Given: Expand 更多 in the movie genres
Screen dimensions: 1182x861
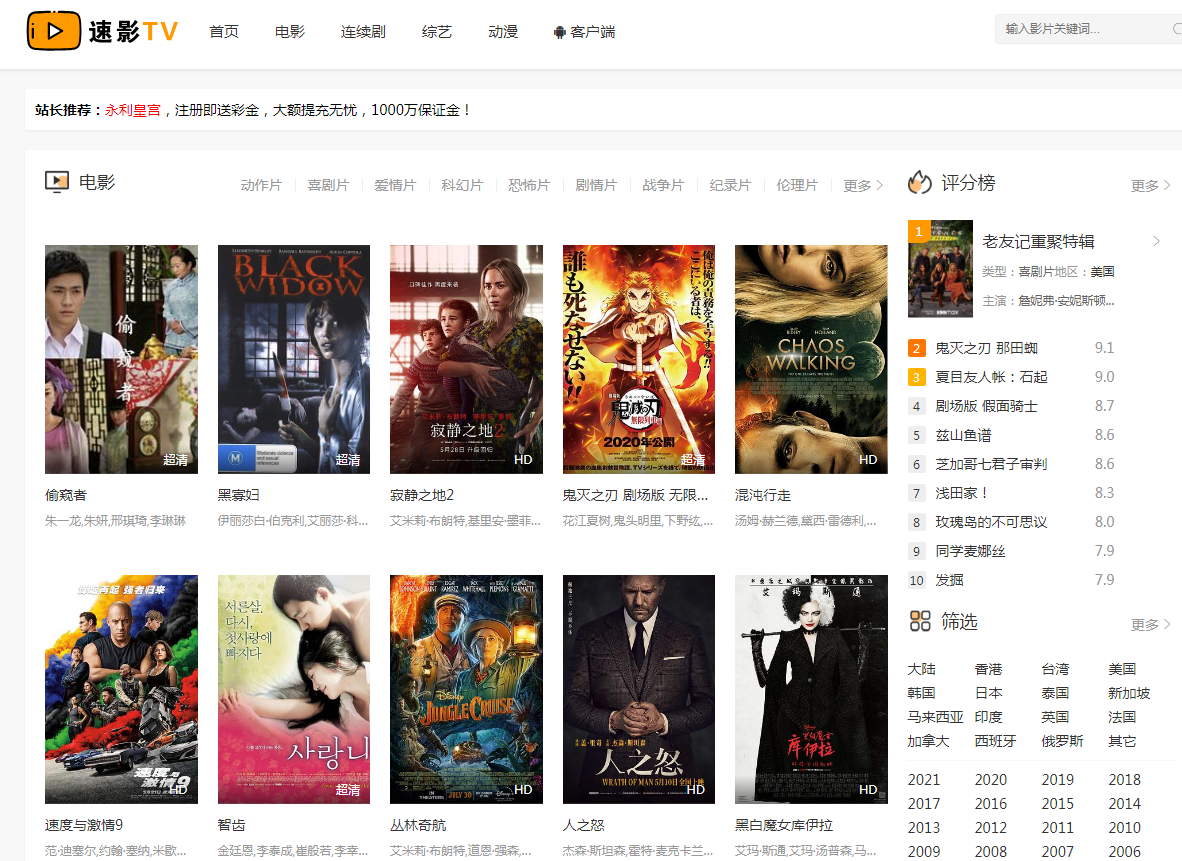Looking at the screenshot, I should click(x=863, y=185).
